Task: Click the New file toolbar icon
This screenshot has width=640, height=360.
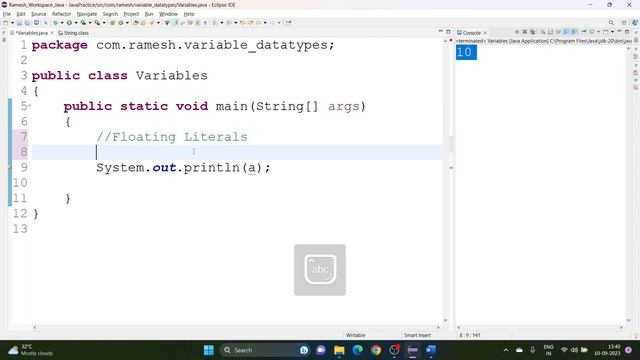Action: click(x=5, y=23)
